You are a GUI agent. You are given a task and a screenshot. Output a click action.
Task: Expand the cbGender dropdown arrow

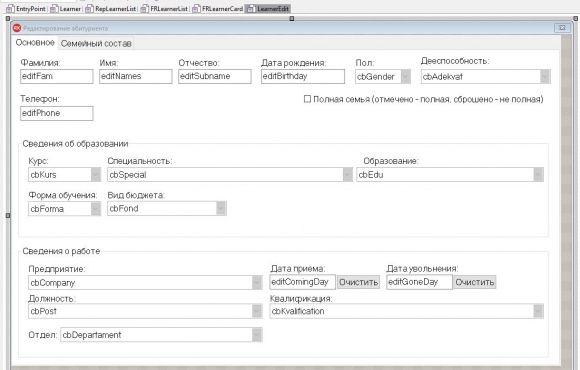tap(405, 77)
